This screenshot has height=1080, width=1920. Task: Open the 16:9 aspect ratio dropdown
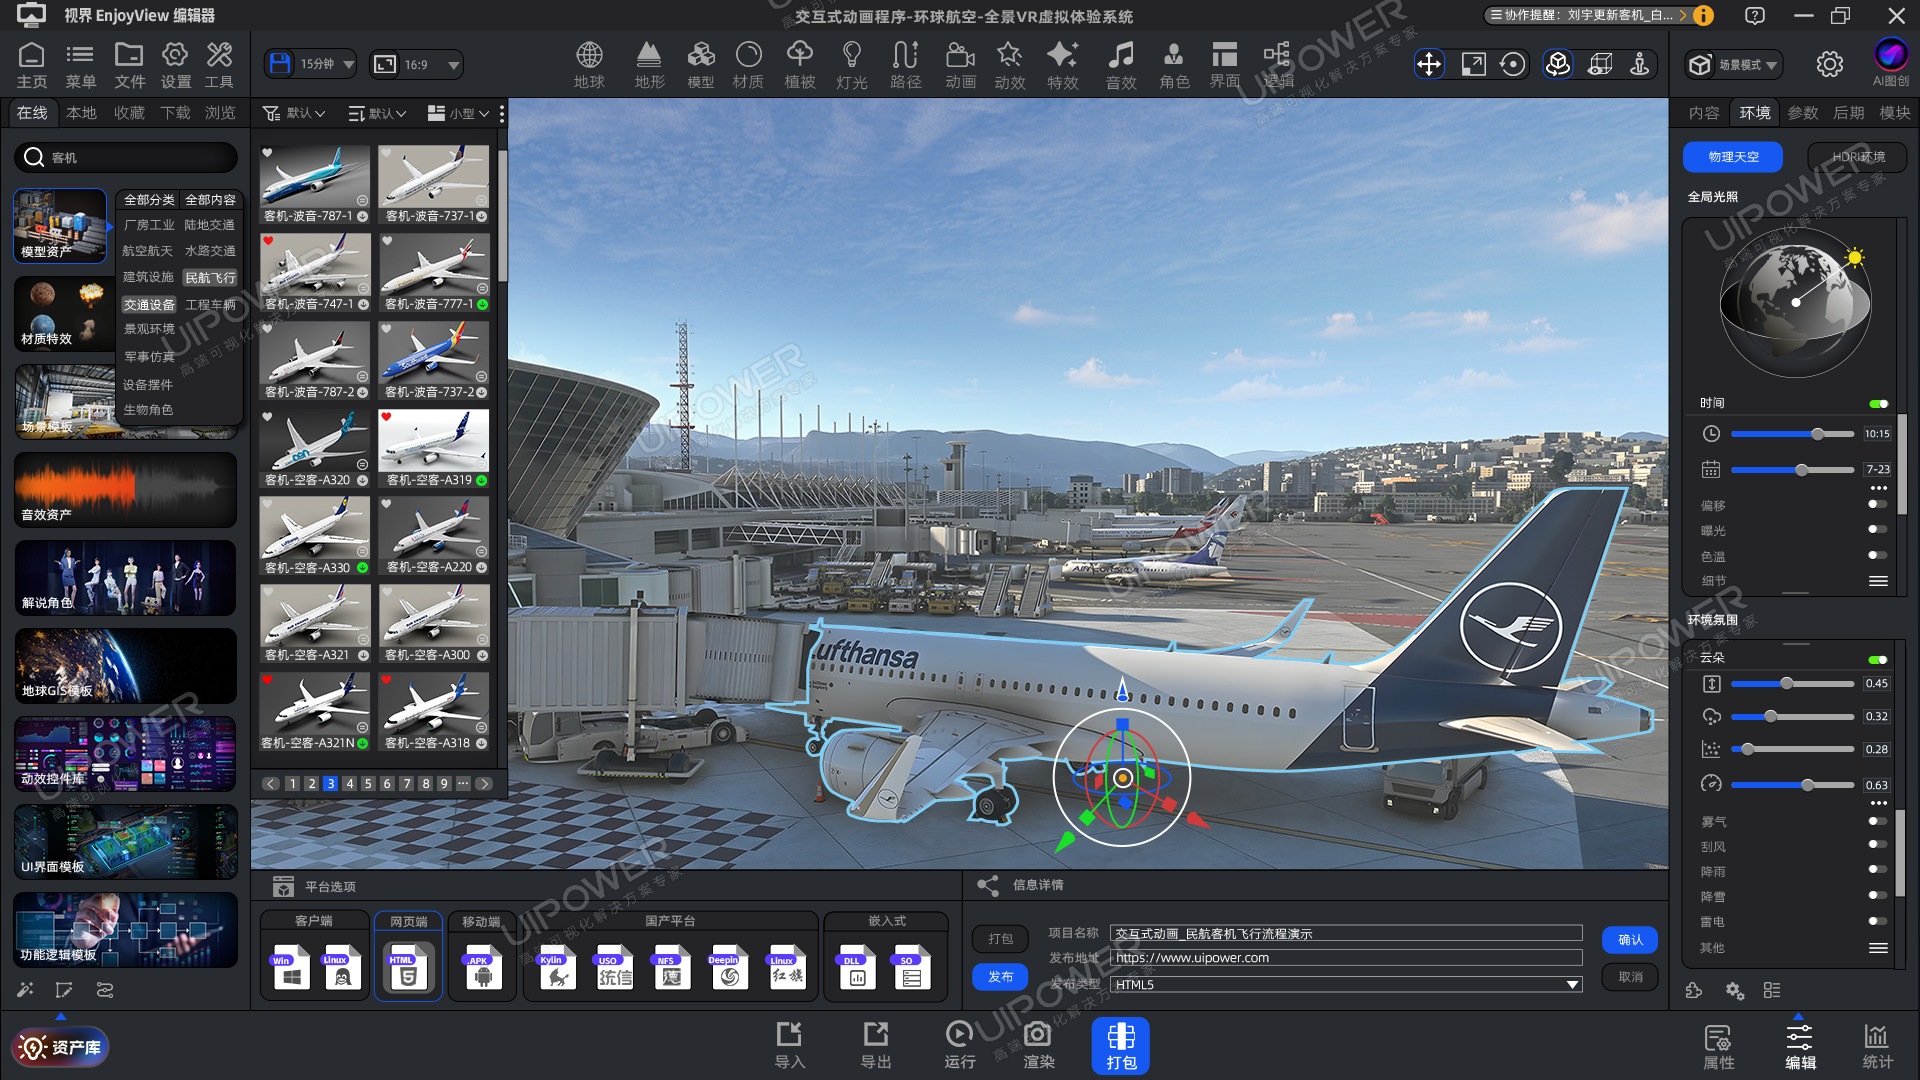tap(416, 64)
